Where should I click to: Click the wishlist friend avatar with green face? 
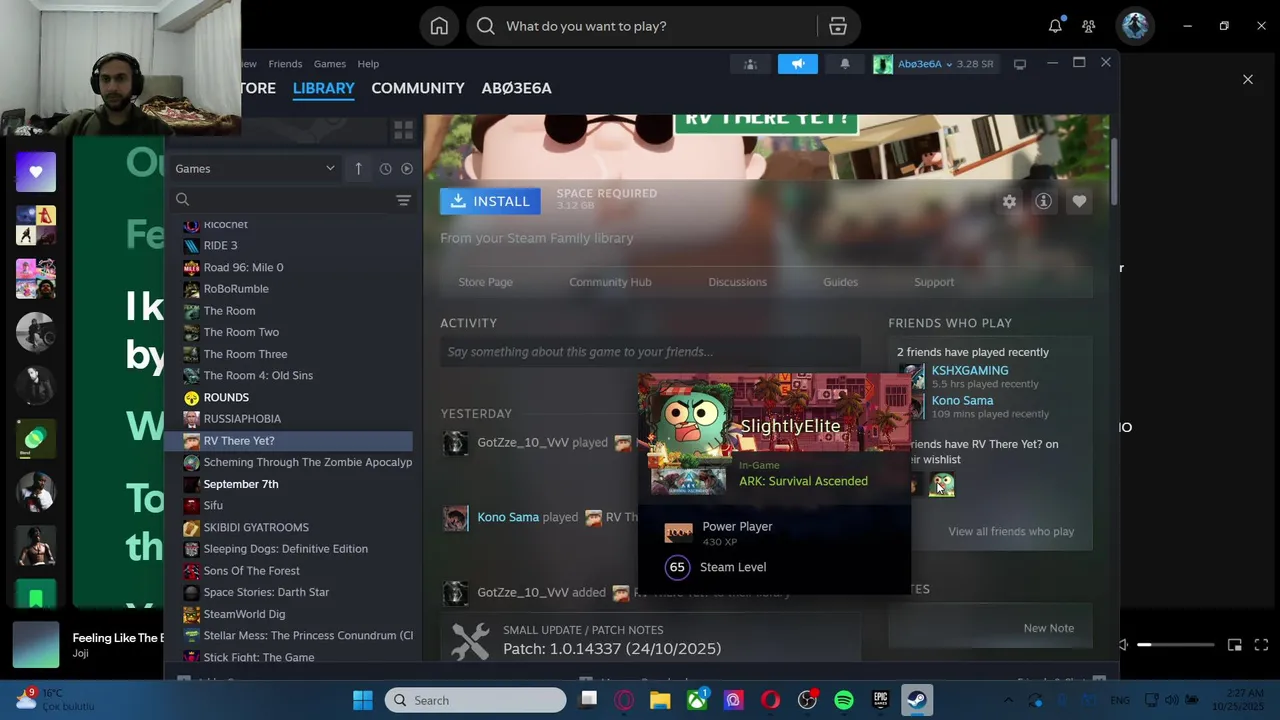click(941, 485)
